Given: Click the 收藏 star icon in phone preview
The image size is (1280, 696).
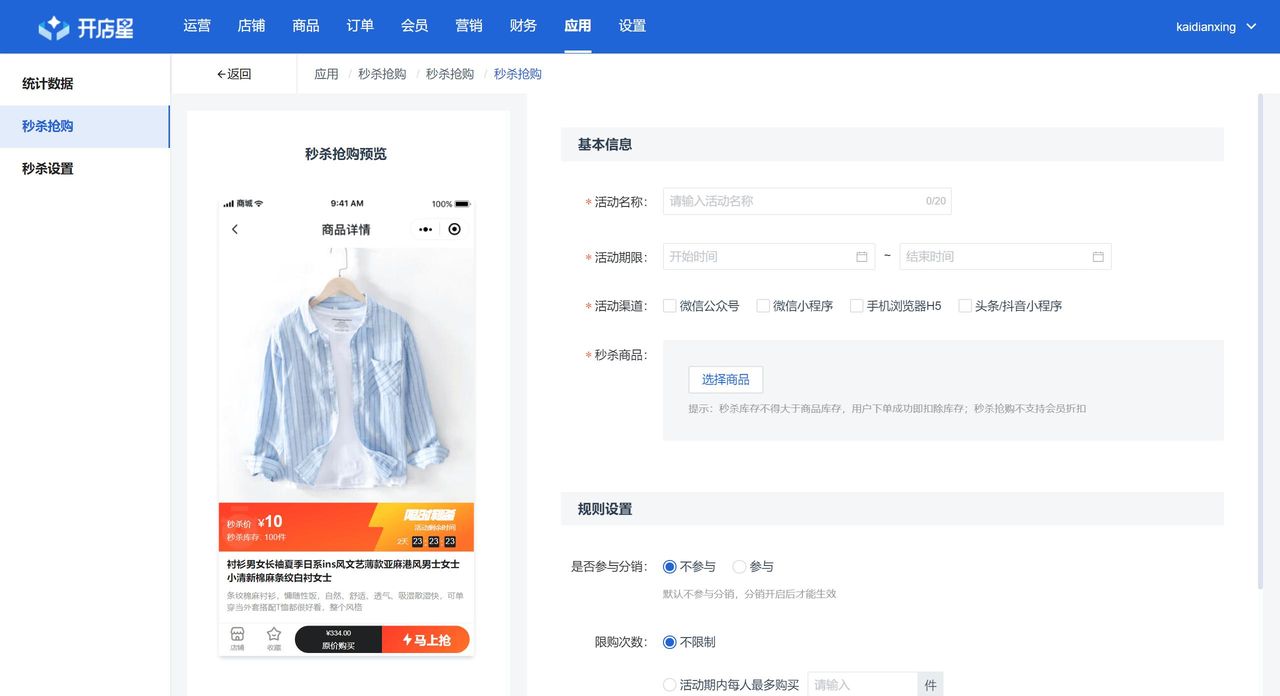Looking at the screenshot, I should coord(276,633).
